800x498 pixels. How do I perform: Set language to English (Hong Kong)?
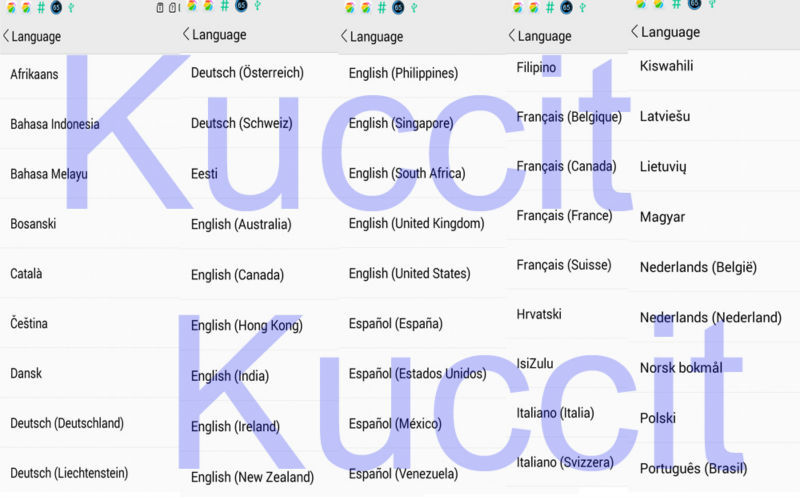[246, 325]
